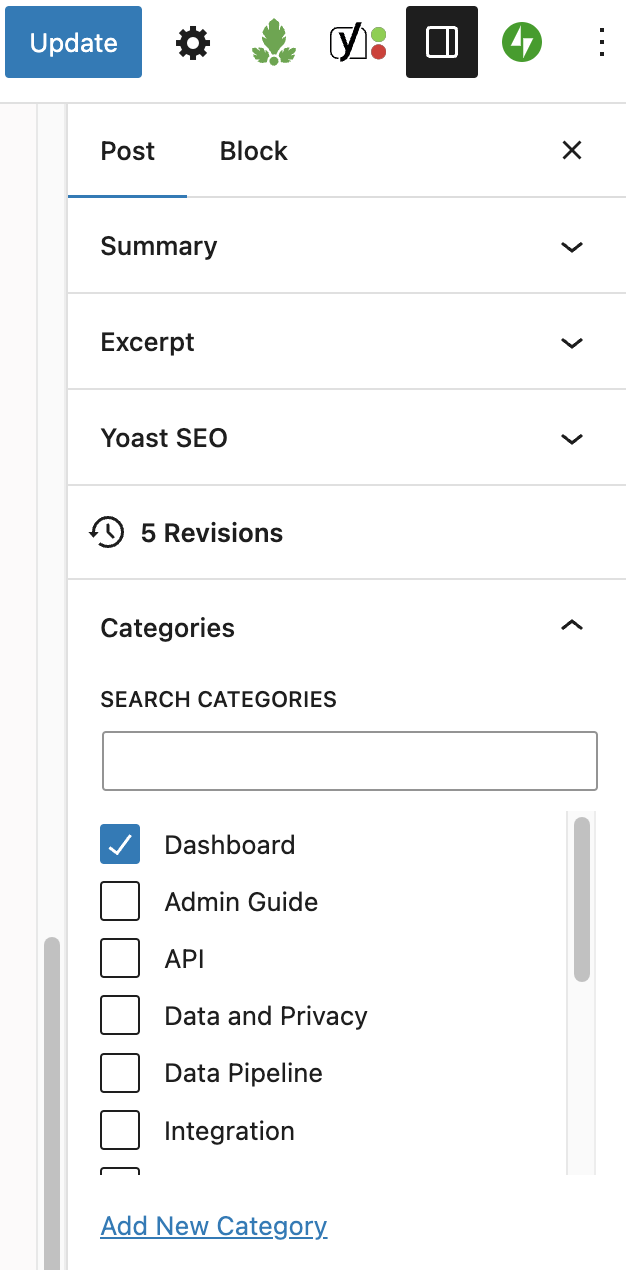626x1270 pixels.
Task: Click the Add New Category link
Action: [214, 1226]
